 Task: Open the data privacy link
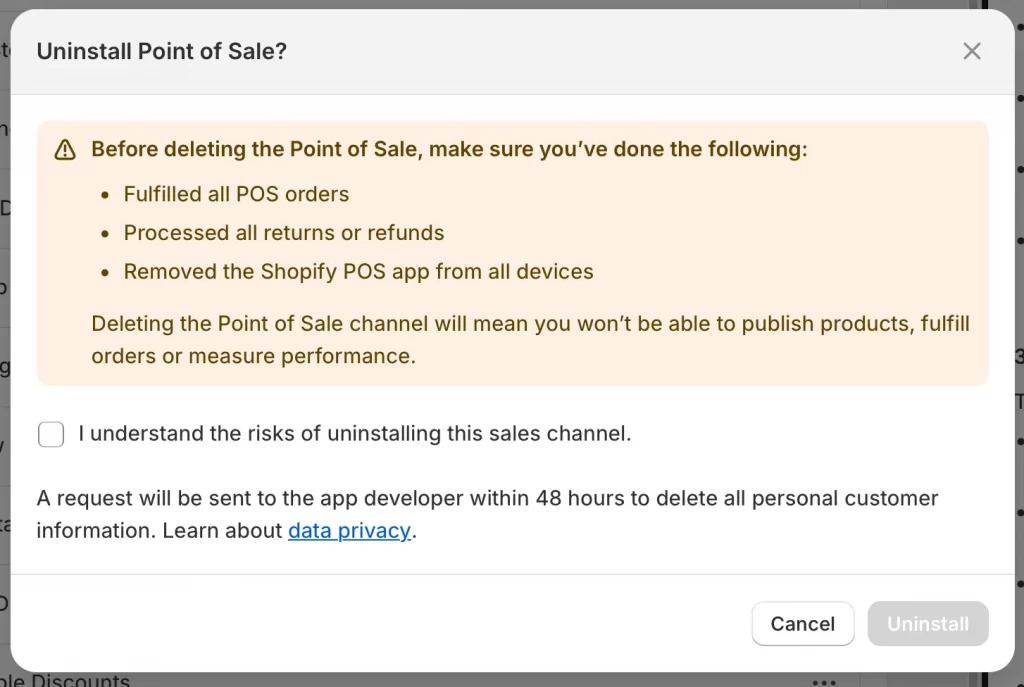pyautogui.click(x=349, y=530)
